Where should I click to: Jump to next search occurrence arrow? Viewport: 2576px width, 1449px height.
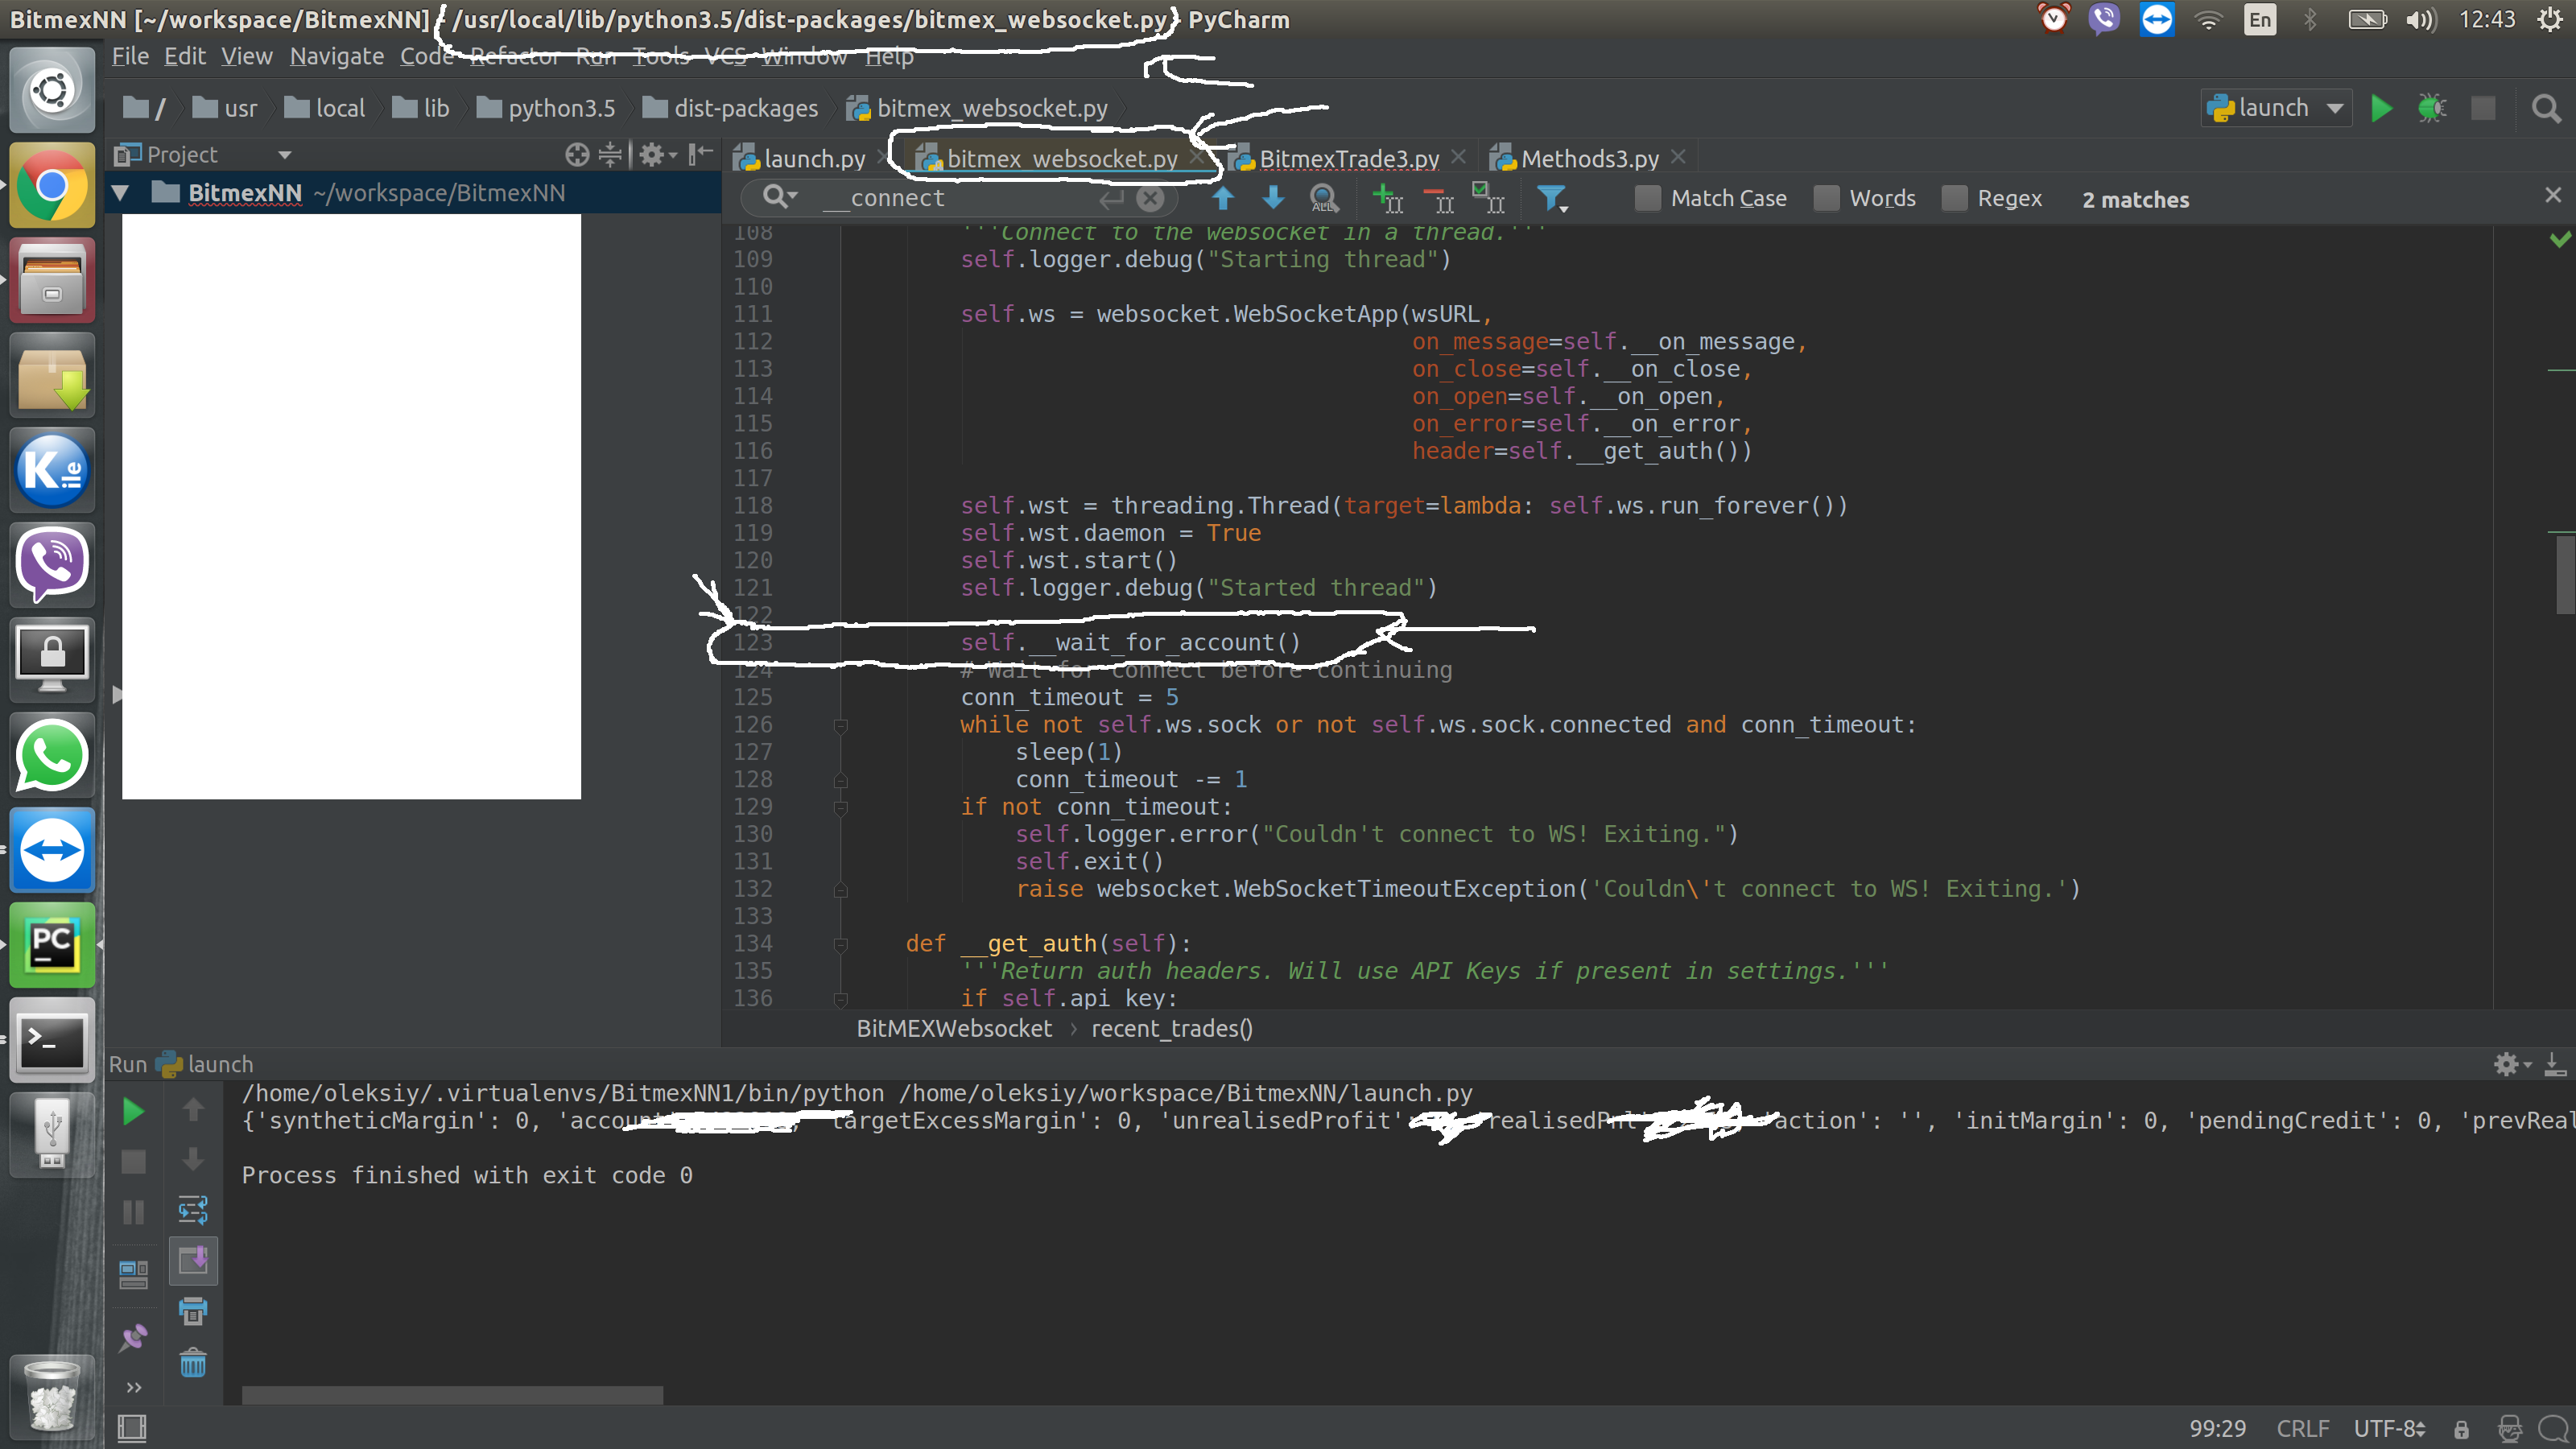click(x=1272, y=198)
